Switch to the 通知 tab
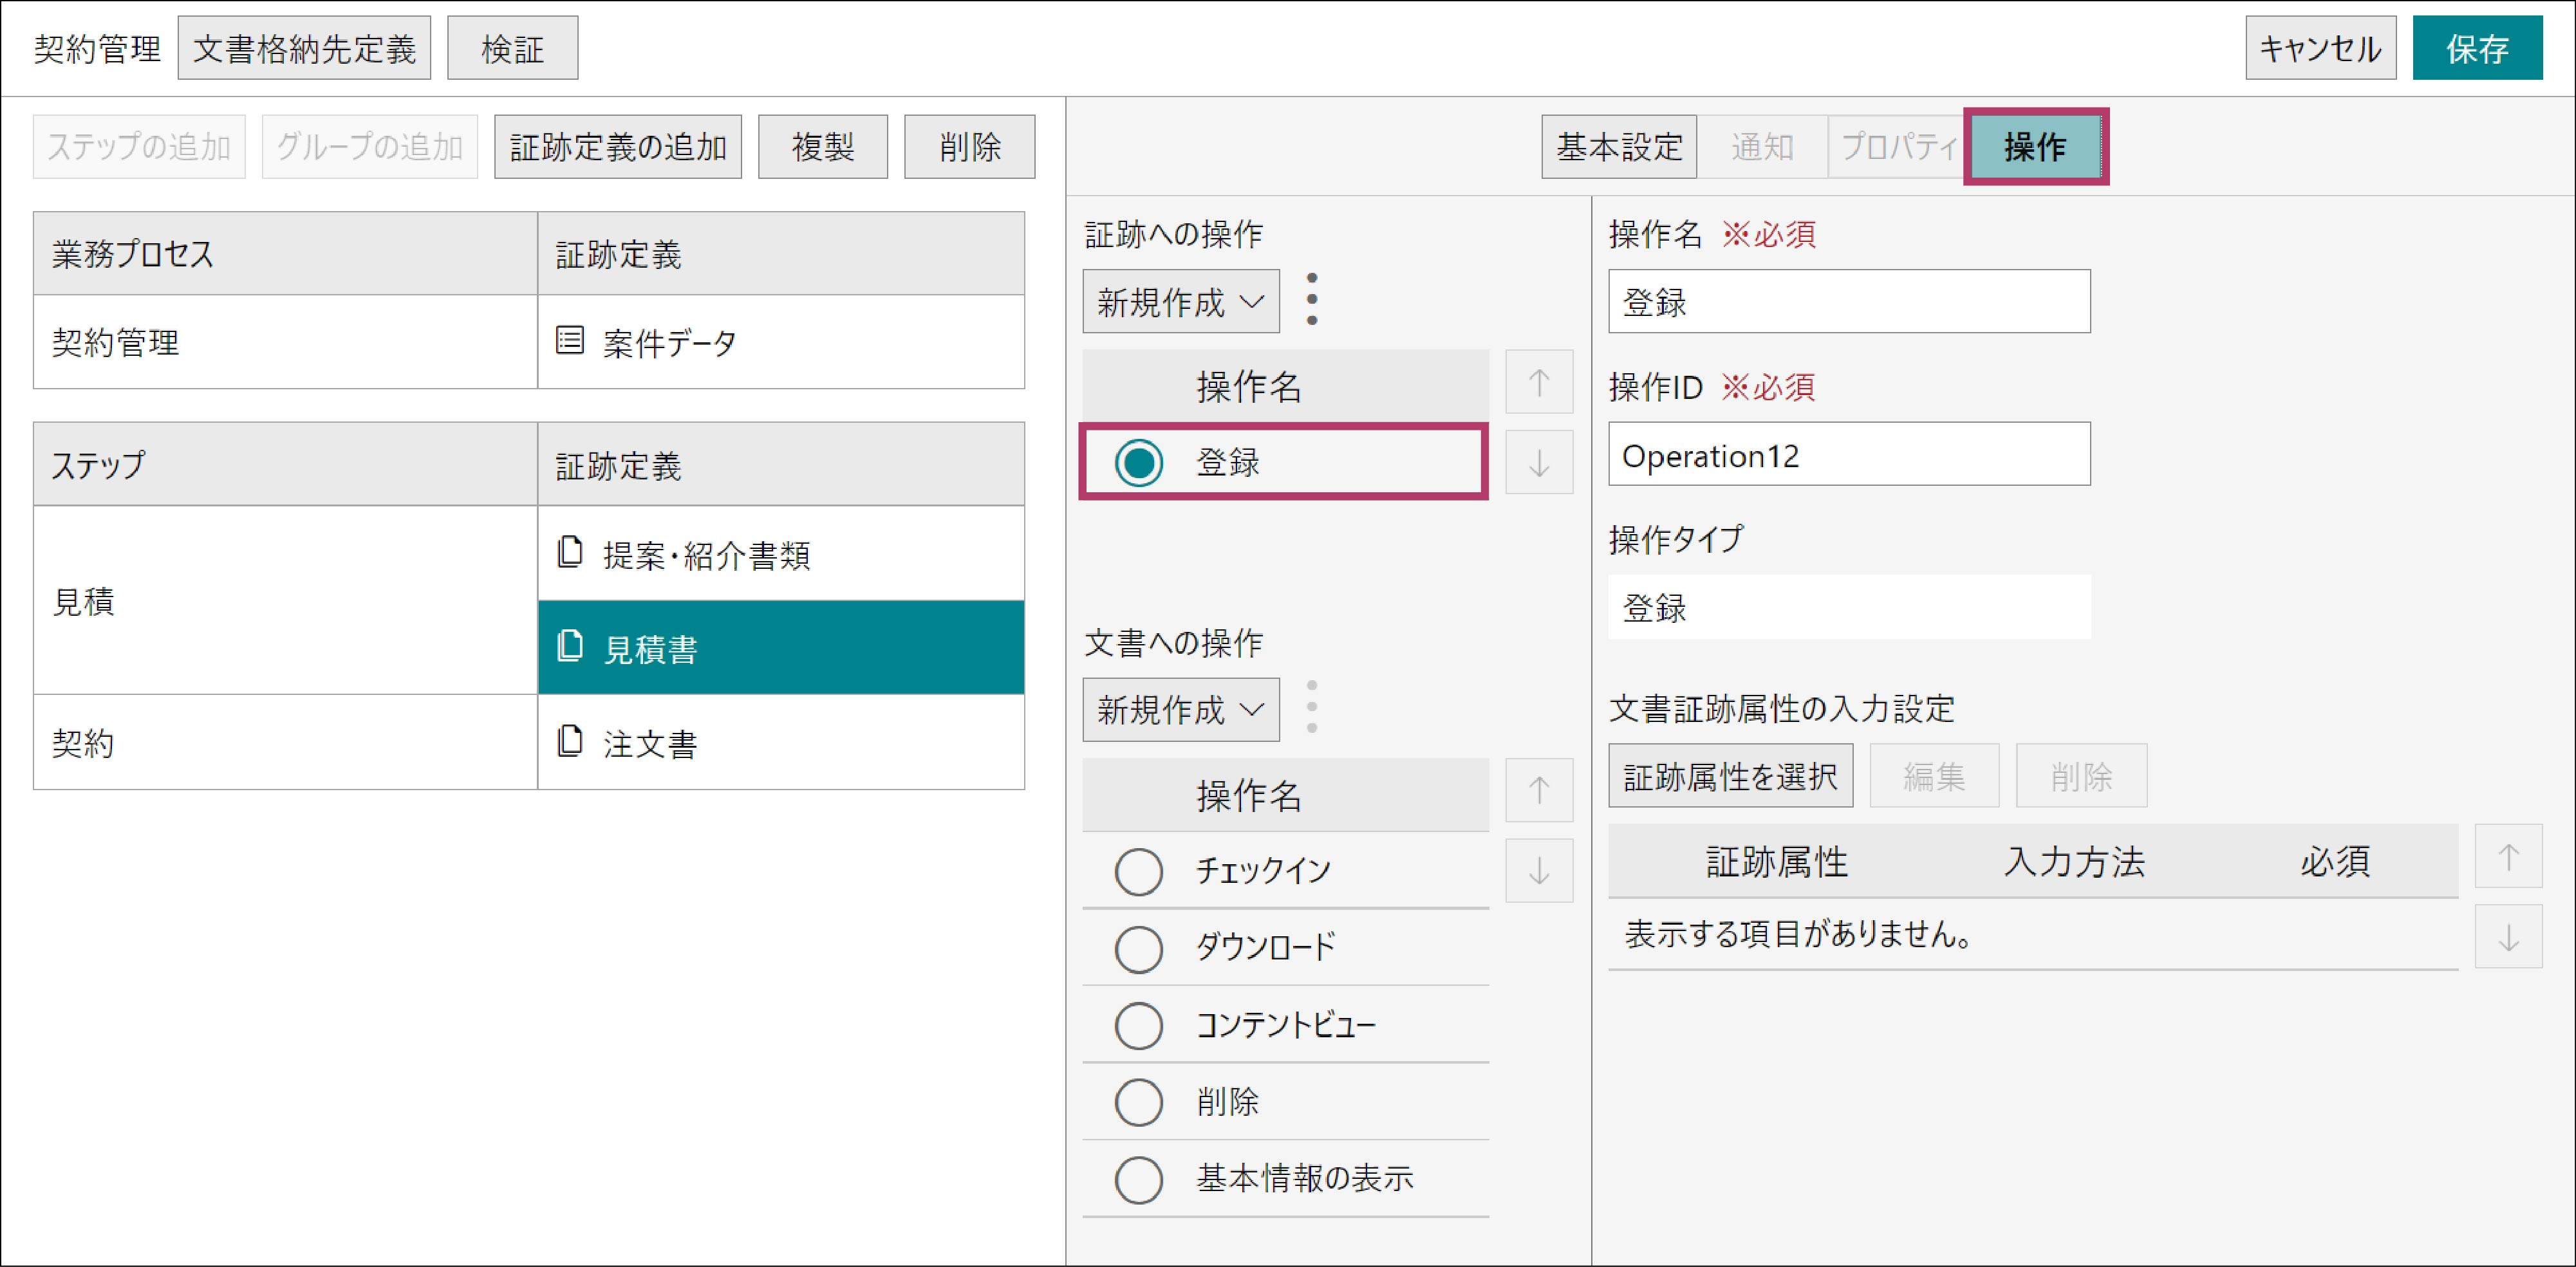The width and height of the screenshot is (2576, 1267). tap(1762, 147)
